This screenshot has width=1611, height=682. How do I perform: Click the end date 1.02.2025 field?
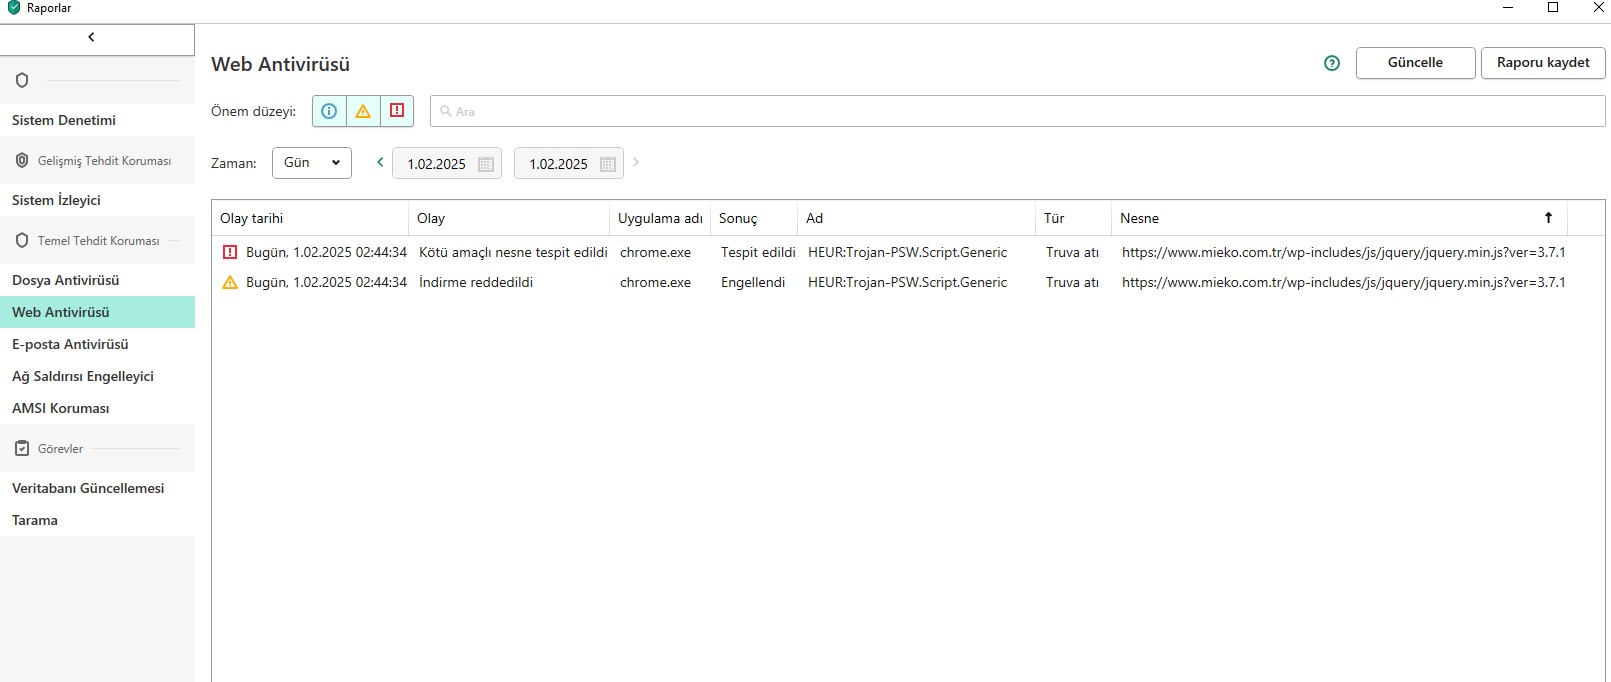[569, 163]
